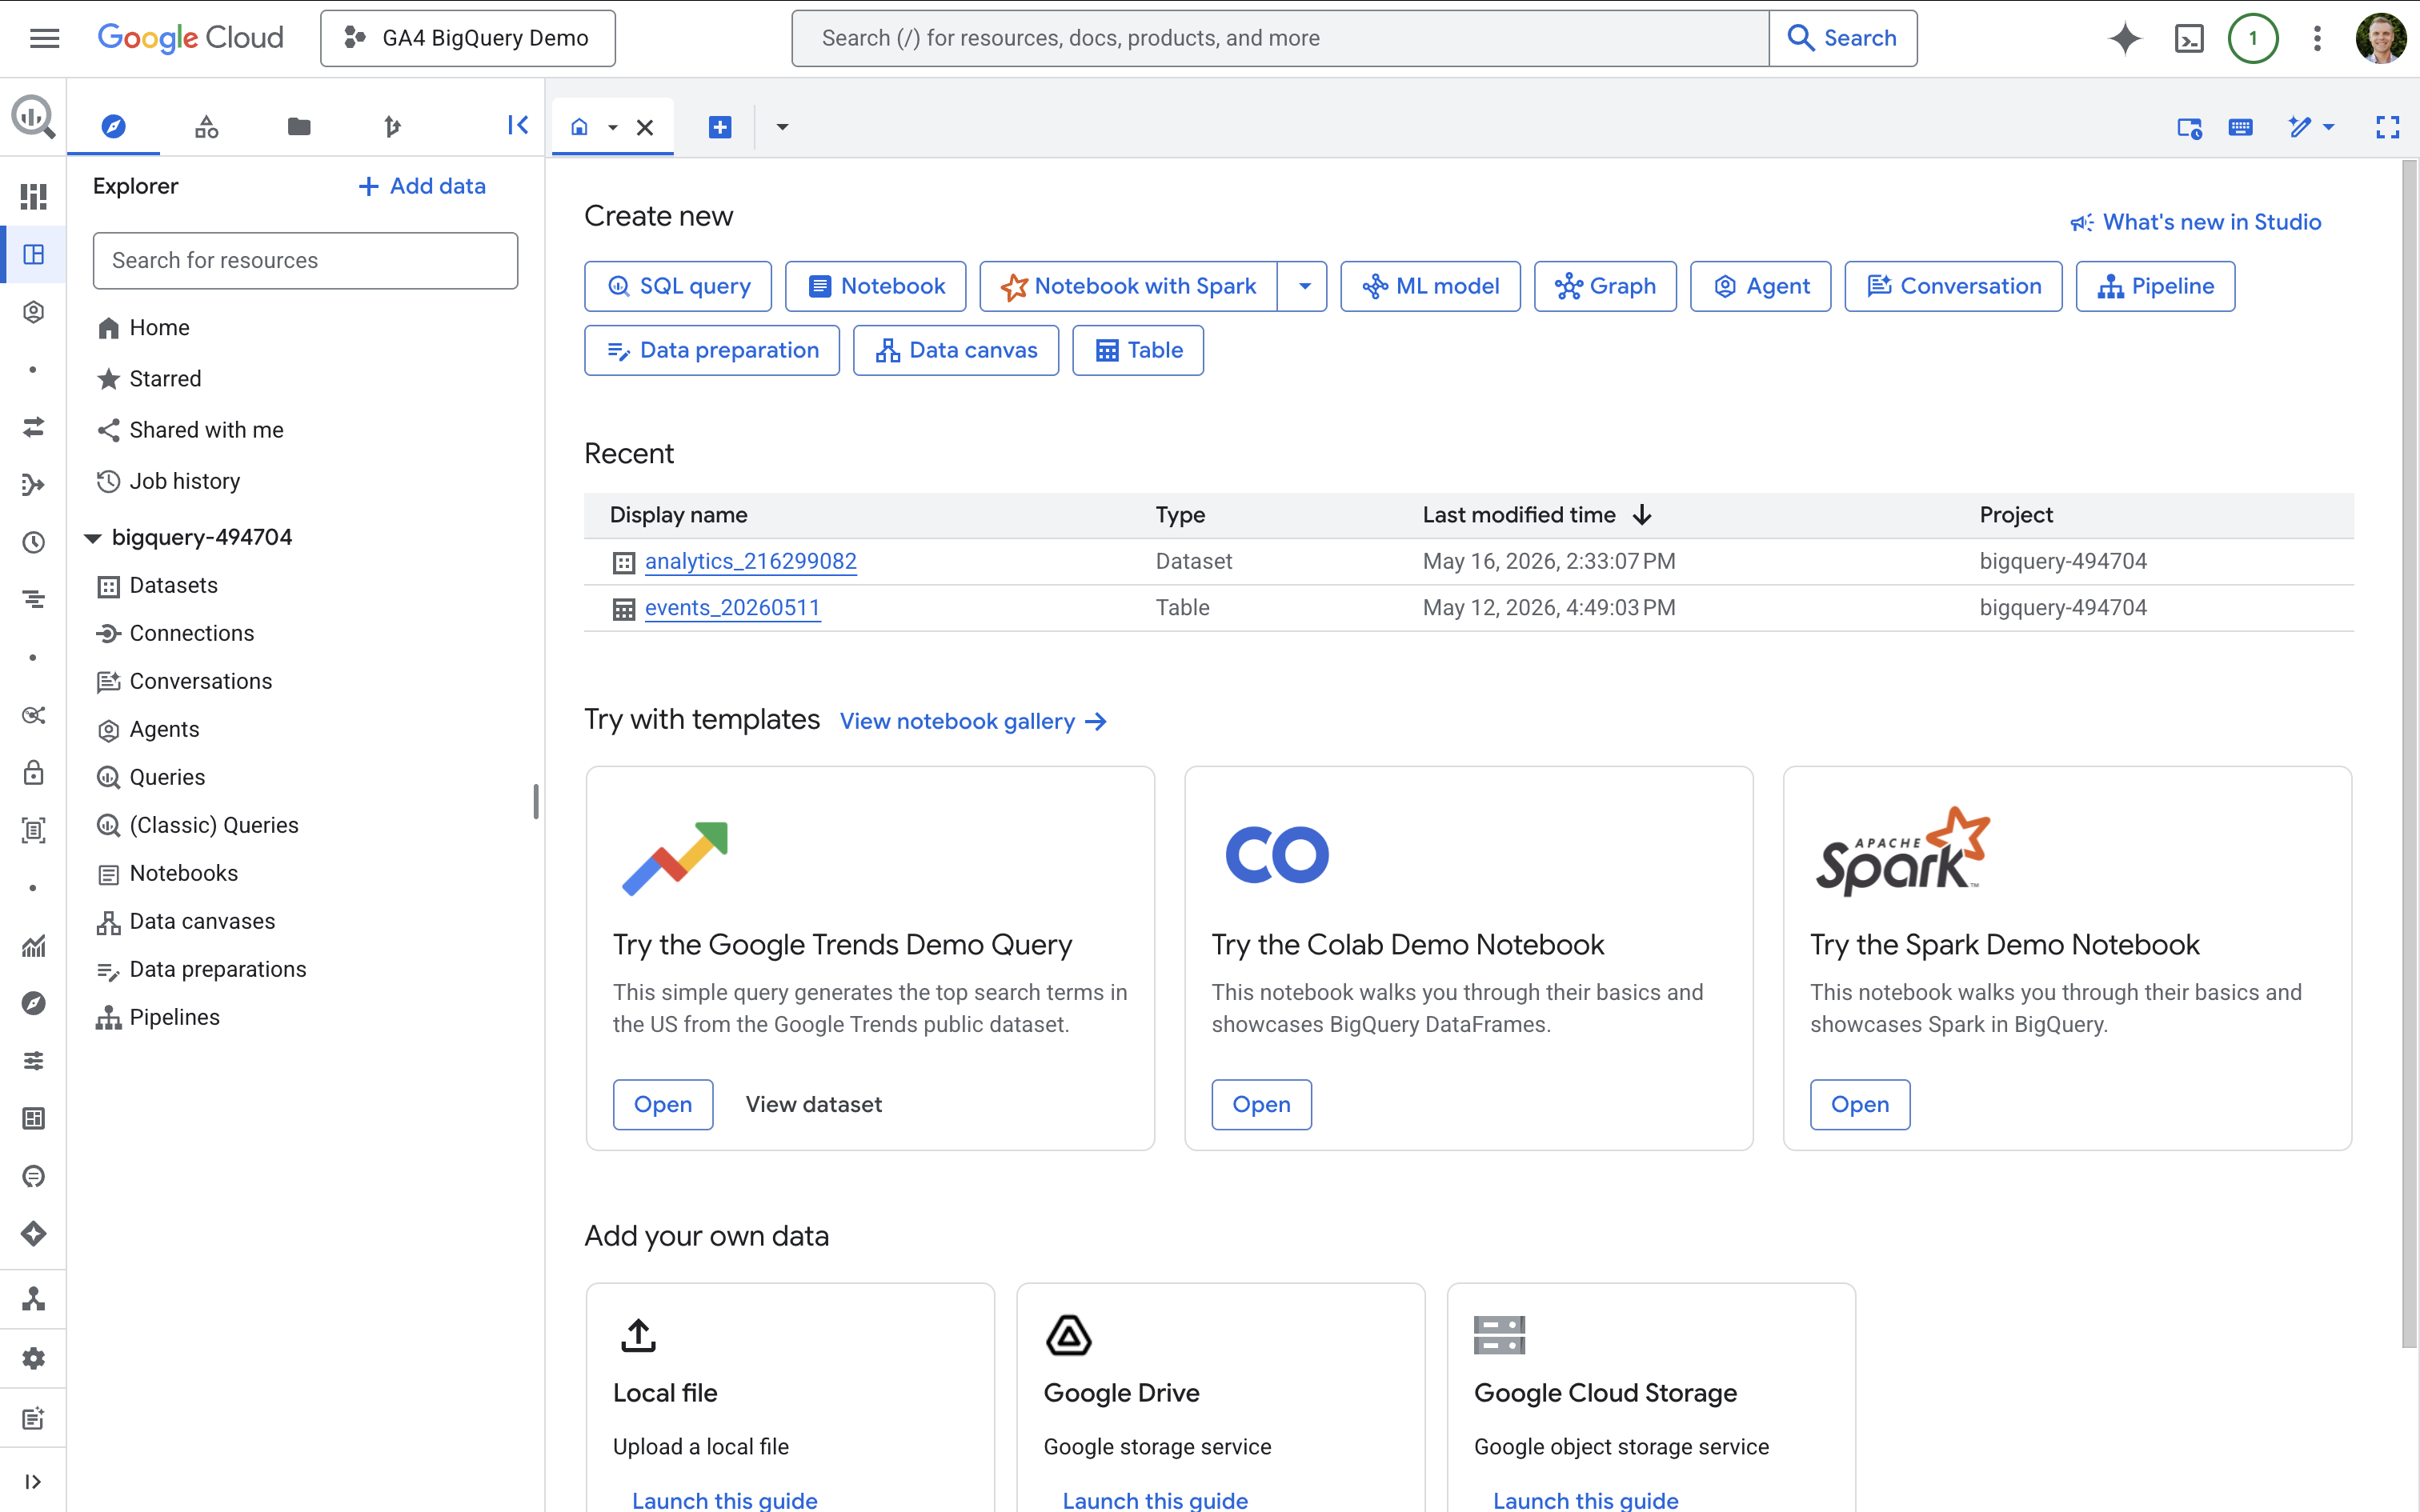This screenshot has height=1512, width=2420.
Task: Open Starred resources
Action: (x=165, y=378)
